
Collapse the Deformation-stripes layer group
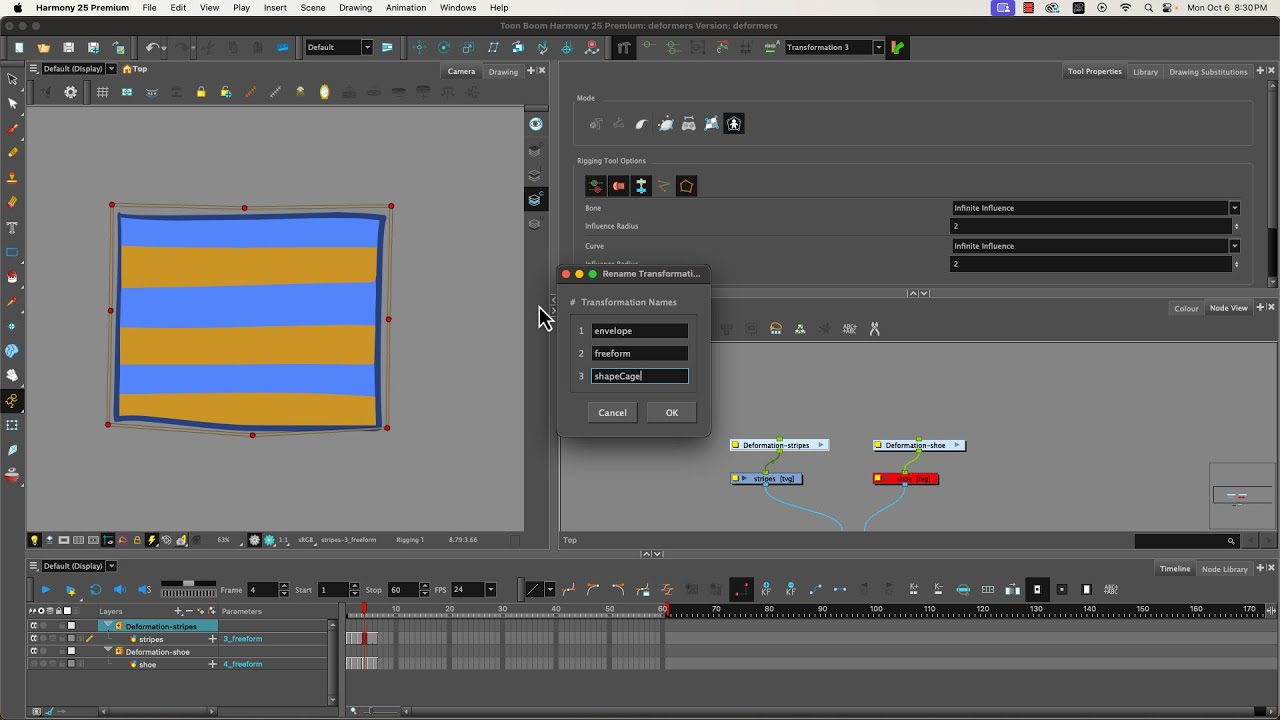[107, 626]
